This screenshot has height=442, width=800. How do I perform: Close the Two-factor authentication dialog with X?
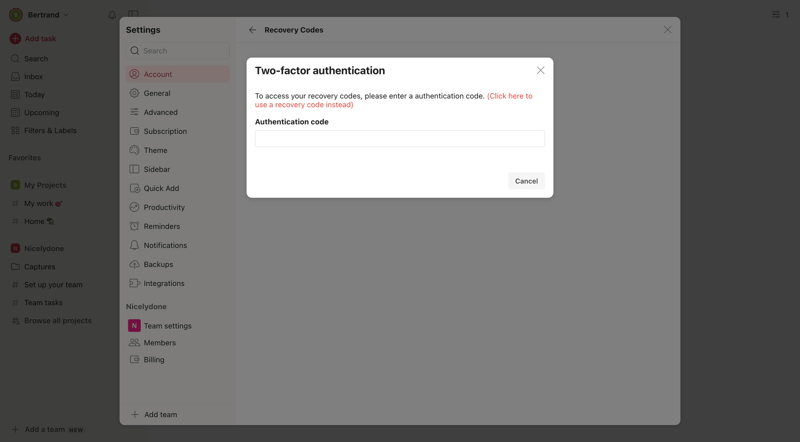pyautogui.click(x=540, y=70)
